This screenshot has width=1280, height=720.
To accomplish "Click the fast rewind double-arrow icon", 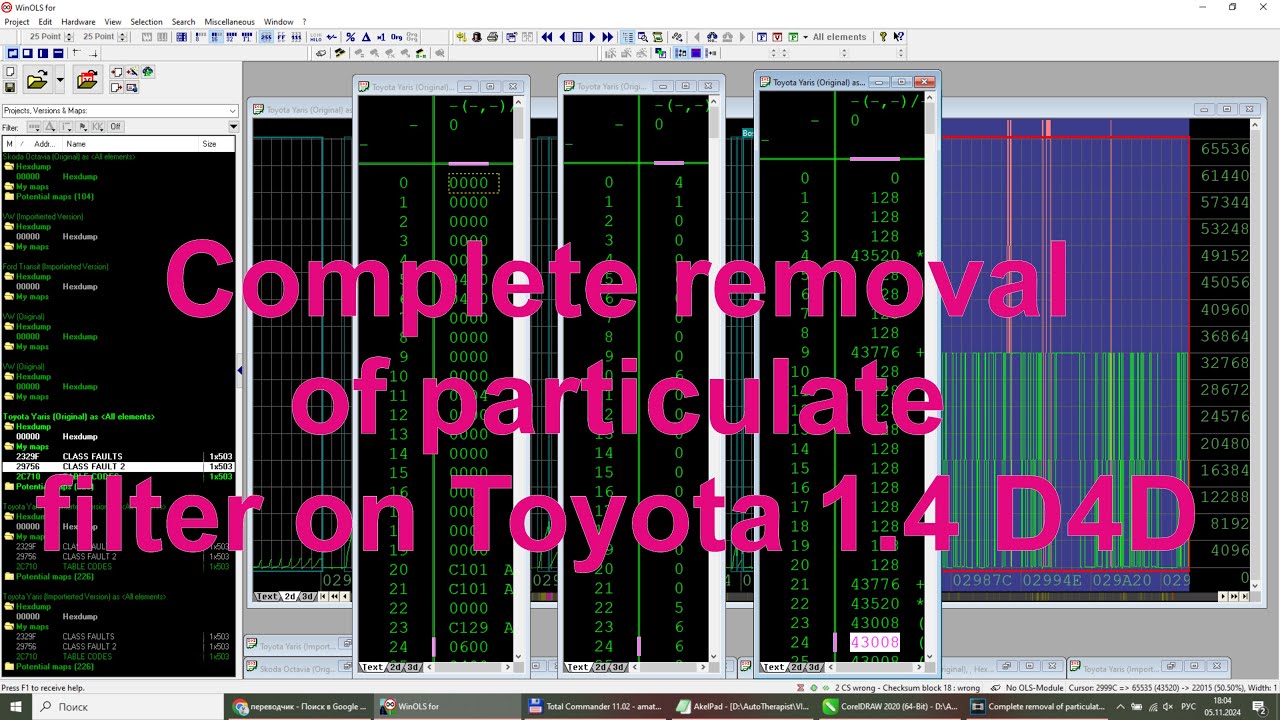I will (547, 37).
